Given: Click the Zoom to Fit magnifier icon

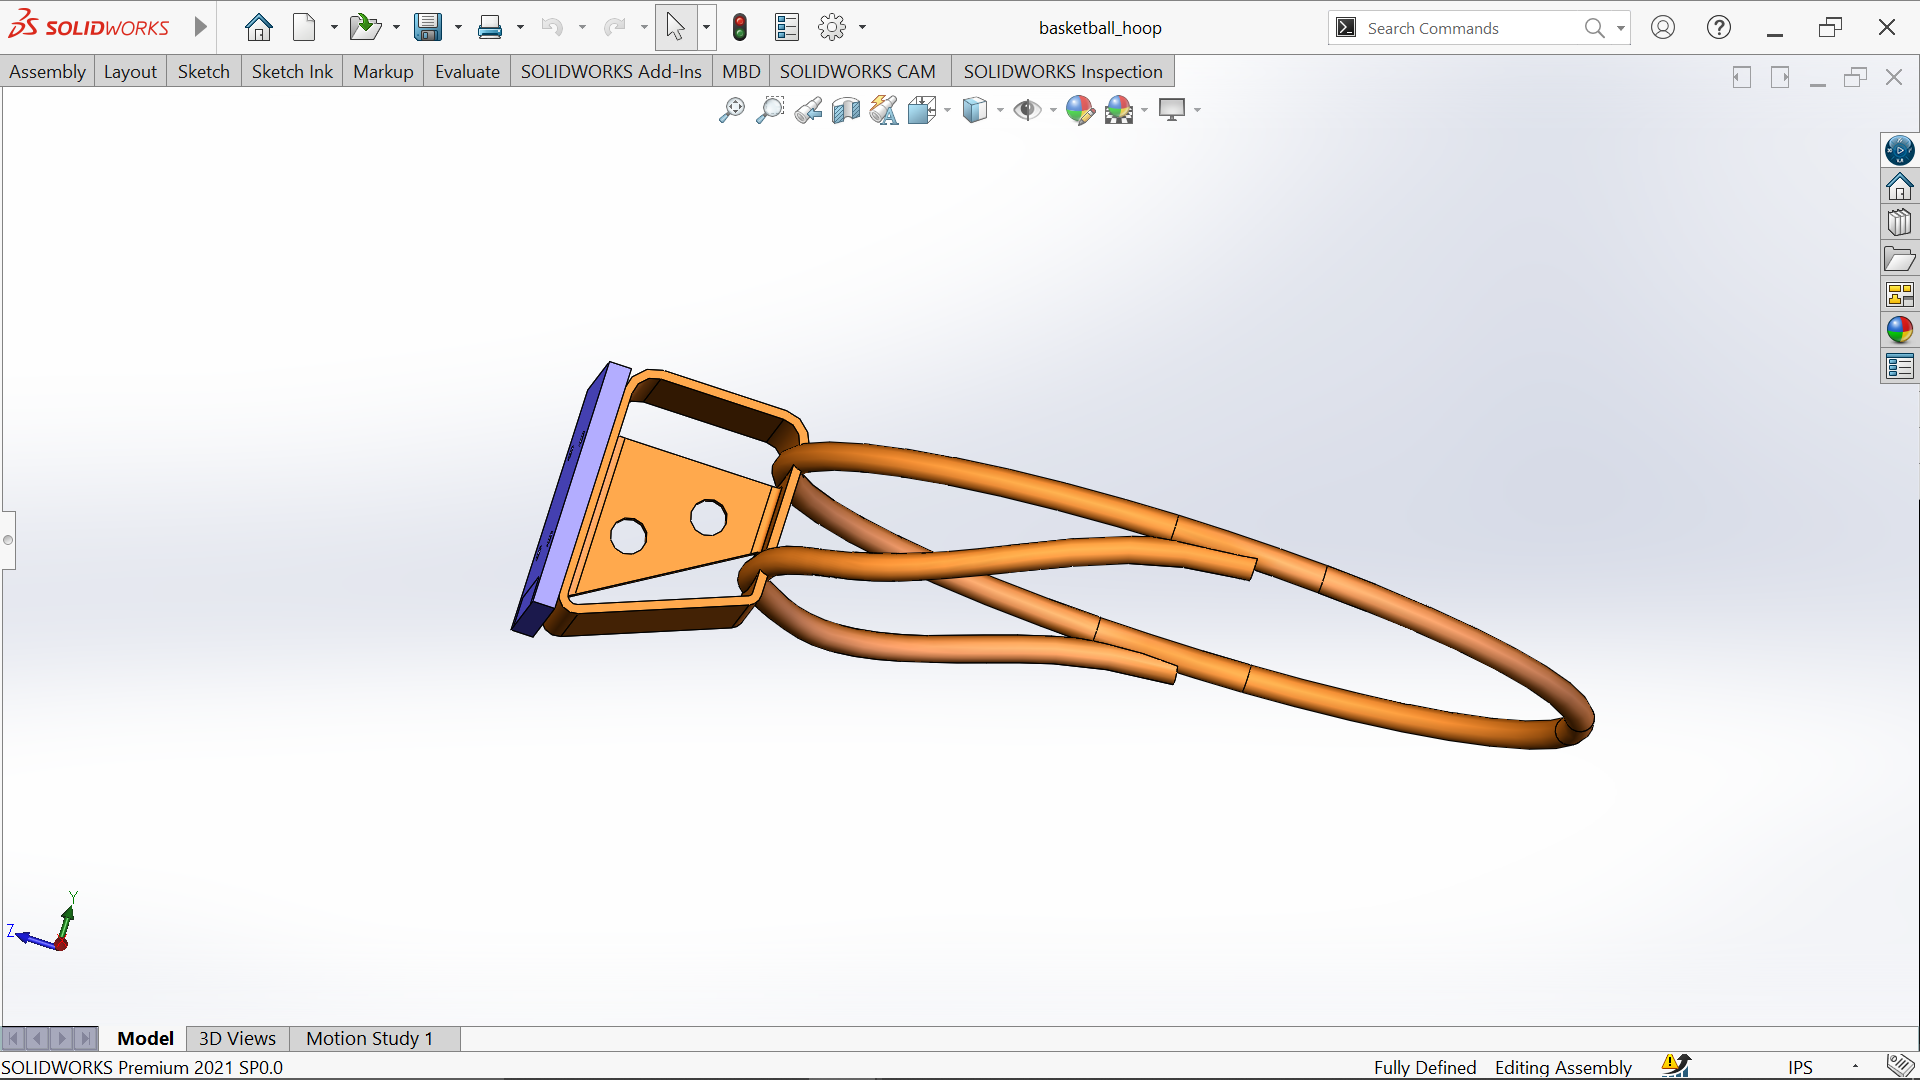Looking at the screenshot, I should click(732, 110).
